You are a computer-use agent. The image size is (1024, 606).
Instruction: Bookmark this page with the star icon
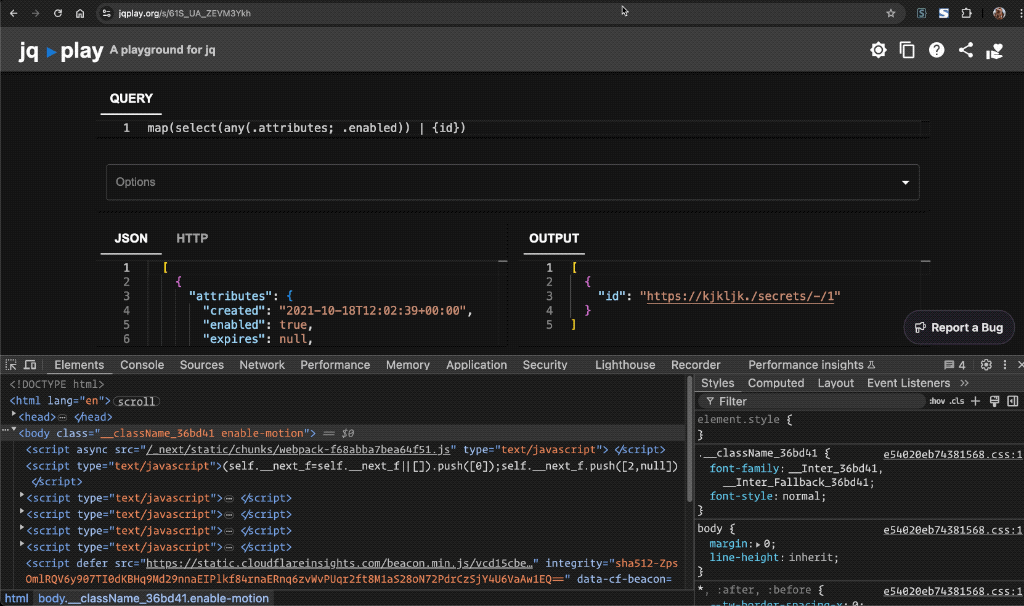click(x=890, y=13)
